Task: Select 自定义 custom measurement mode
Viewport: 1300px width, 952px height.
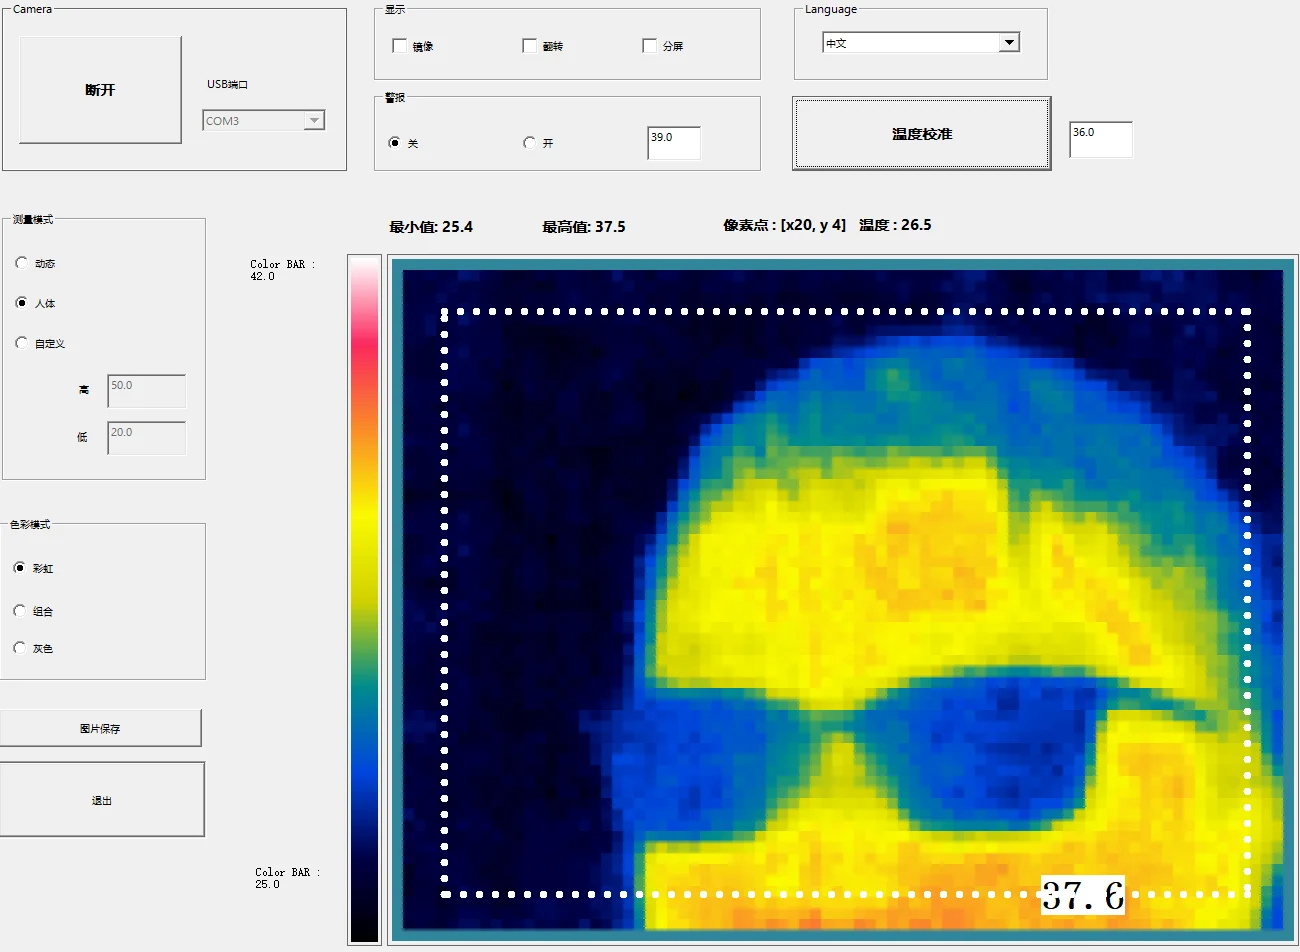Action: 22,343
